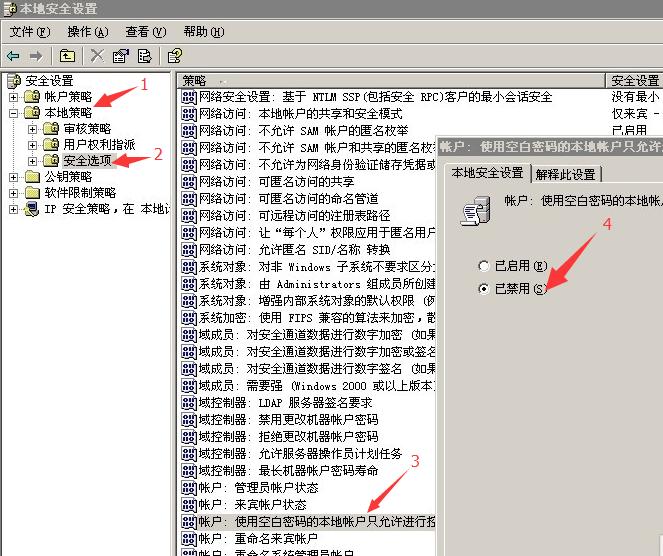Open the Properties toolbar icon
This screenshot has height=556, width=663.
coord(121,55)
